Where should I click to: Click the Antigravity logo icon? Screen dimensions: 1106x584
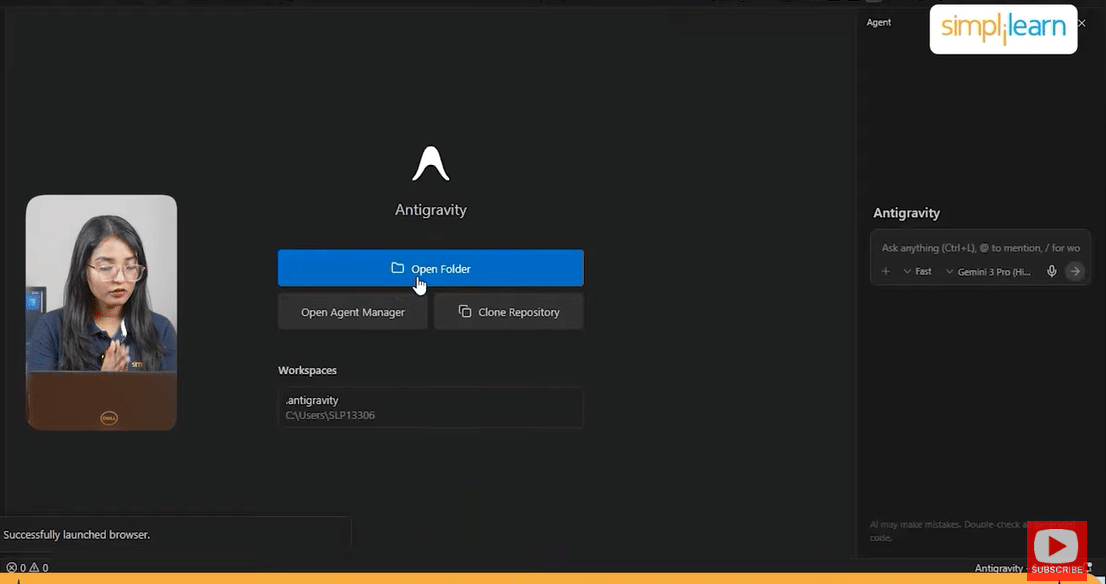point(430,163)
